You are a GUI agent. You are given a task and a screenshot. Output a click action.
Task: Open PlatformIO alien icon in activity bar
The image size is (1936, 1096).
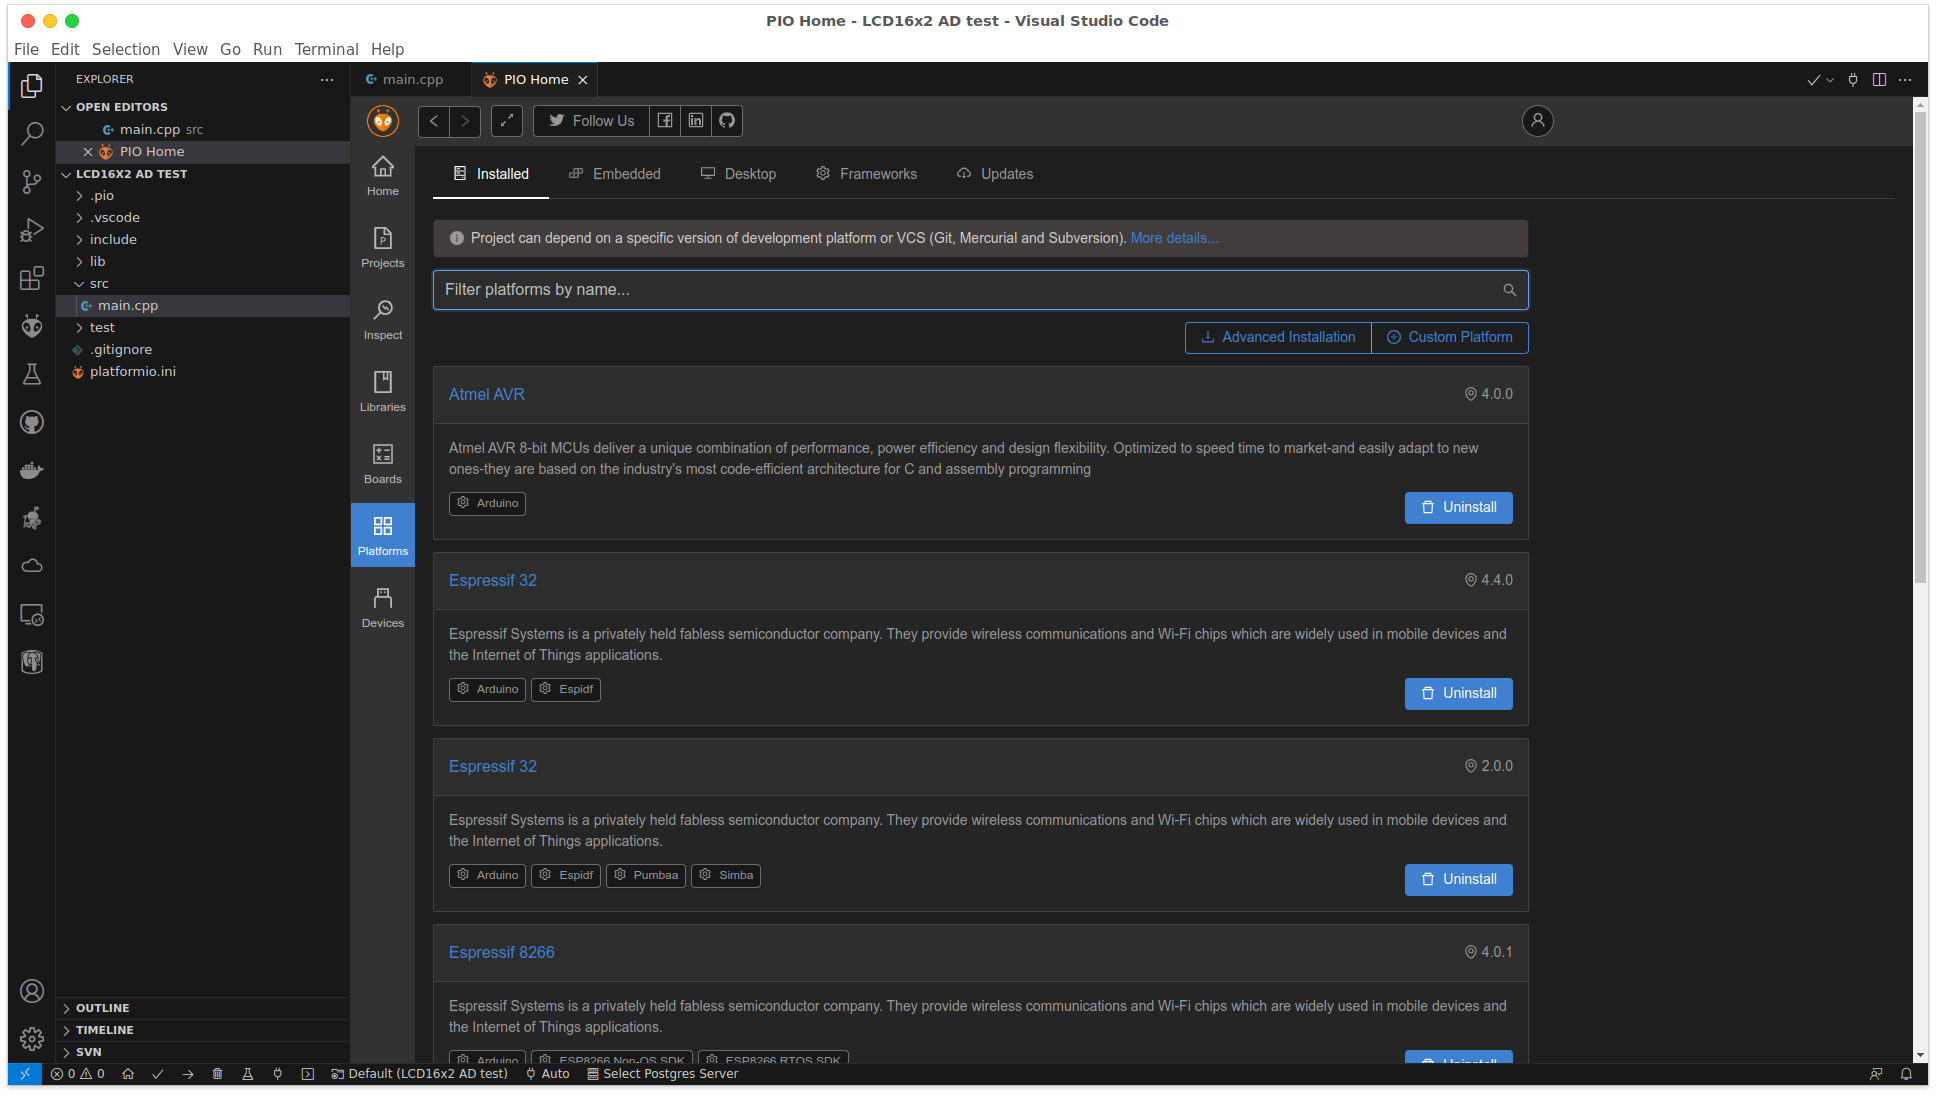pos(32,325)
